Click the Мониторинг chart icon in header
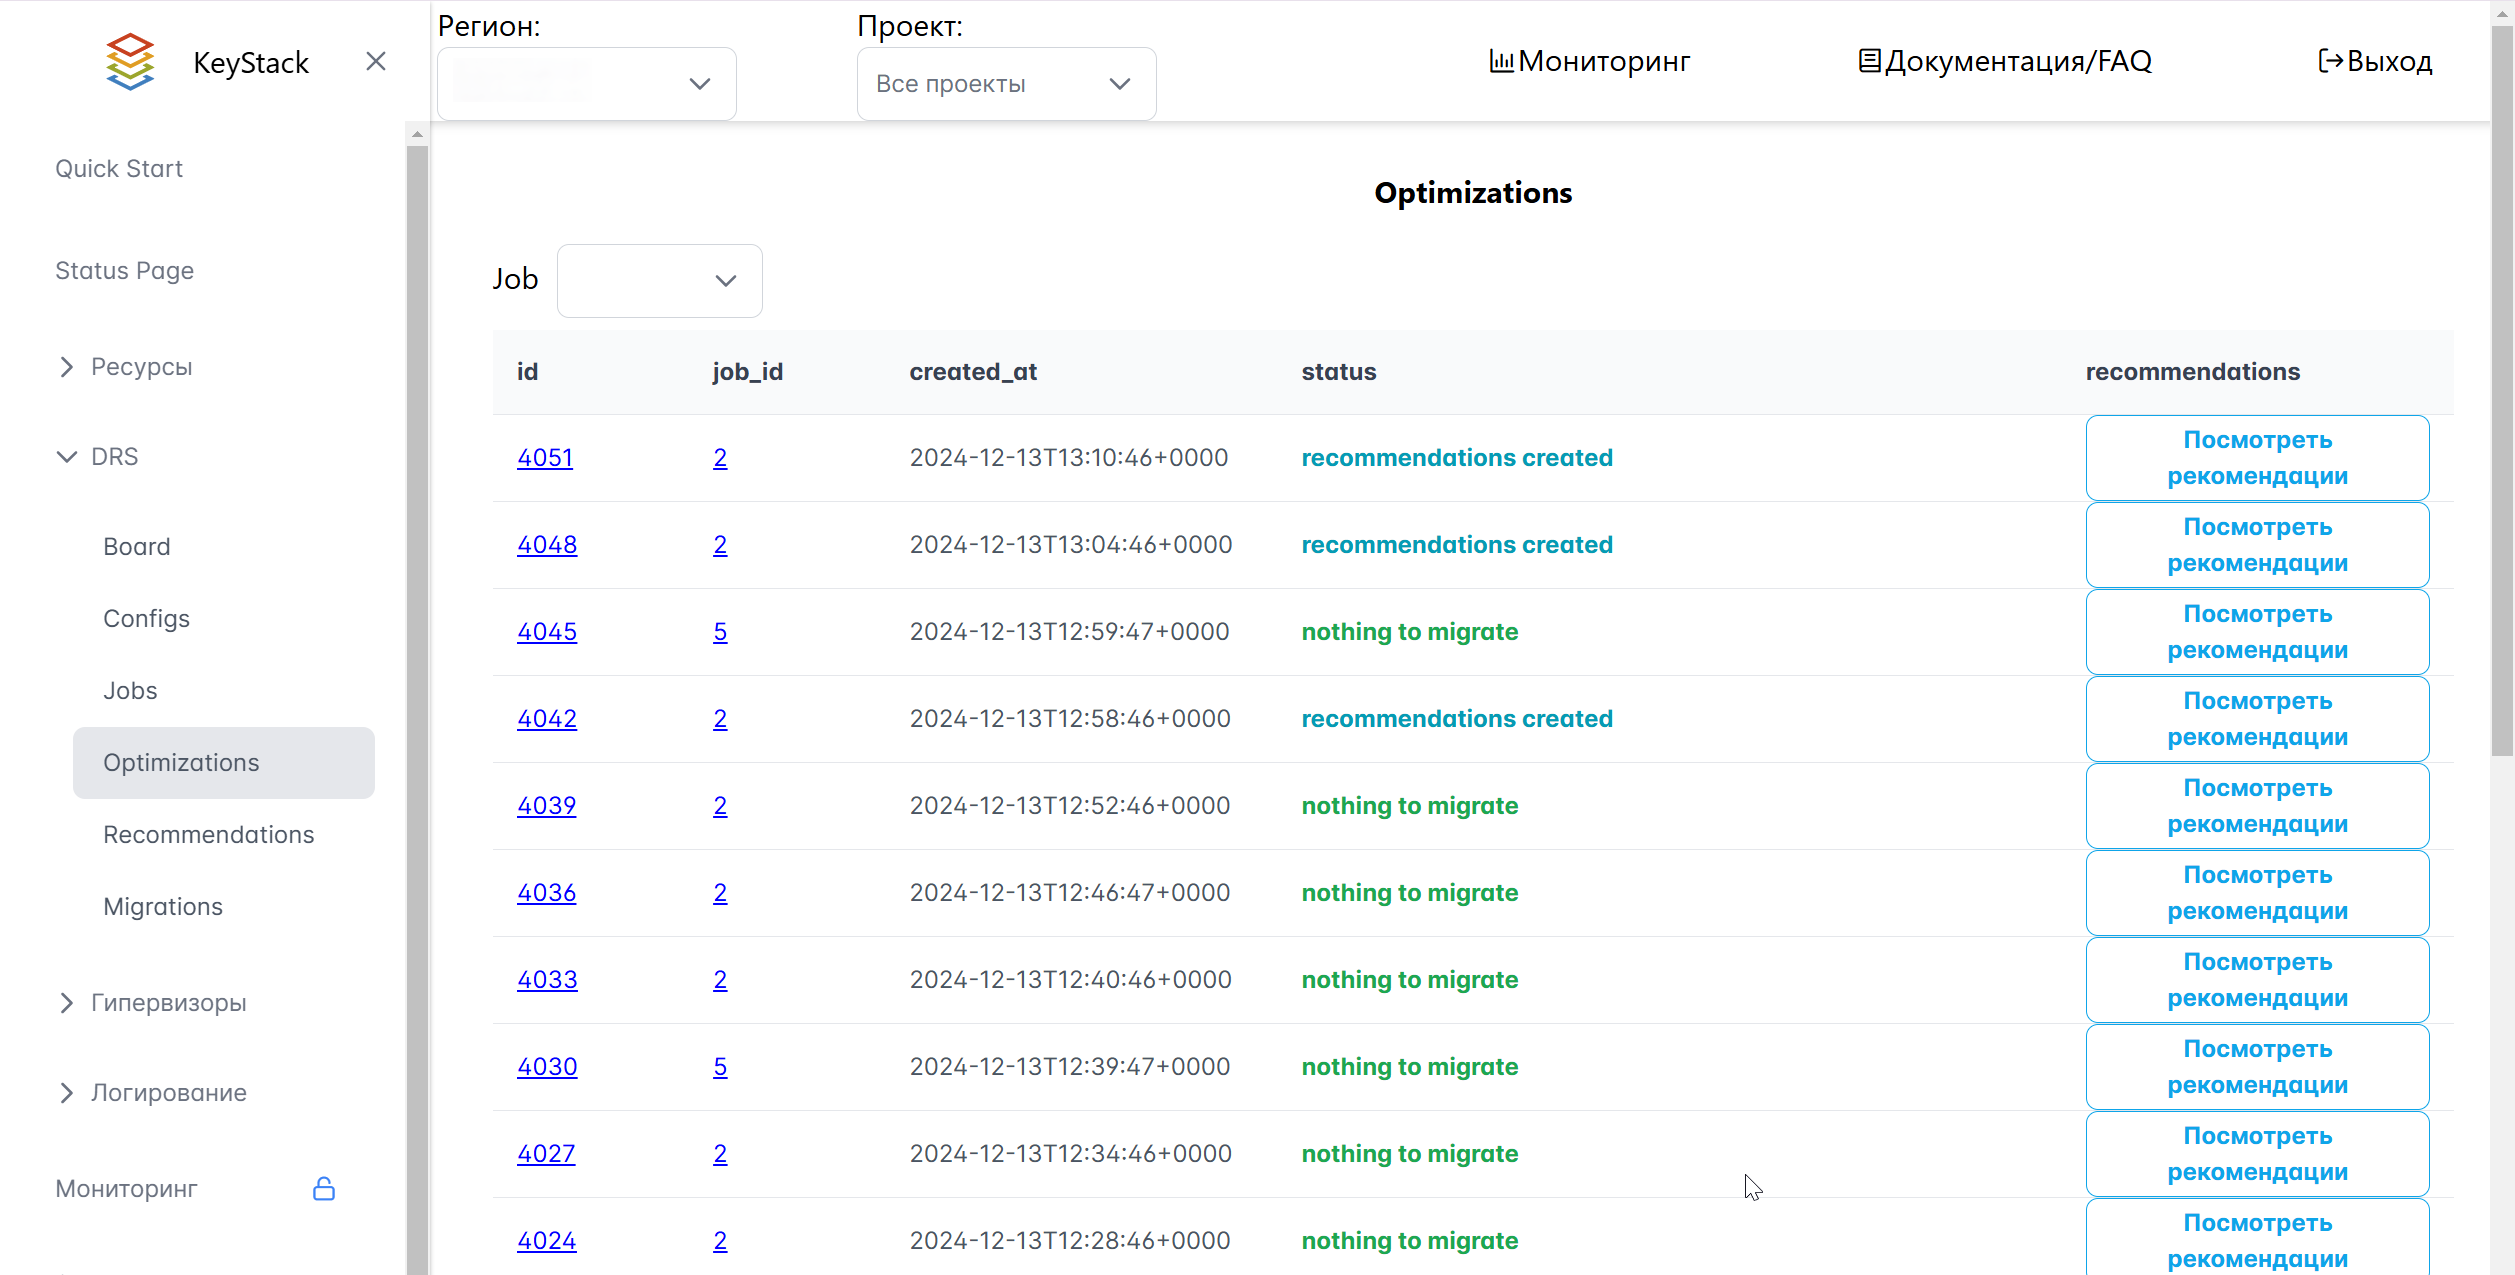The width and height of the screenshot is (2515, 1275). [1501, 62]
